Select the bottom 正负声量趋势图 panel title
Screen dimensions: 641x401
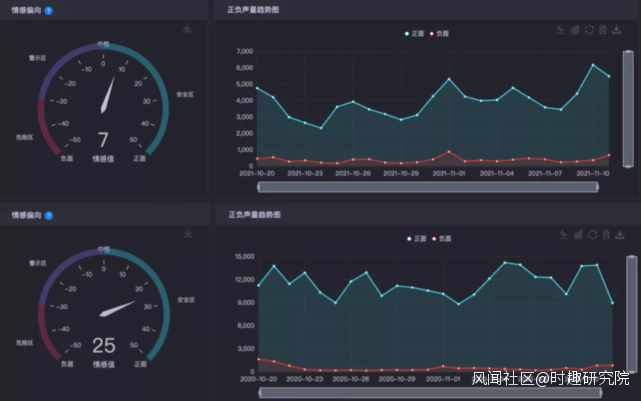pyautogui.click(x=254, y=215)
